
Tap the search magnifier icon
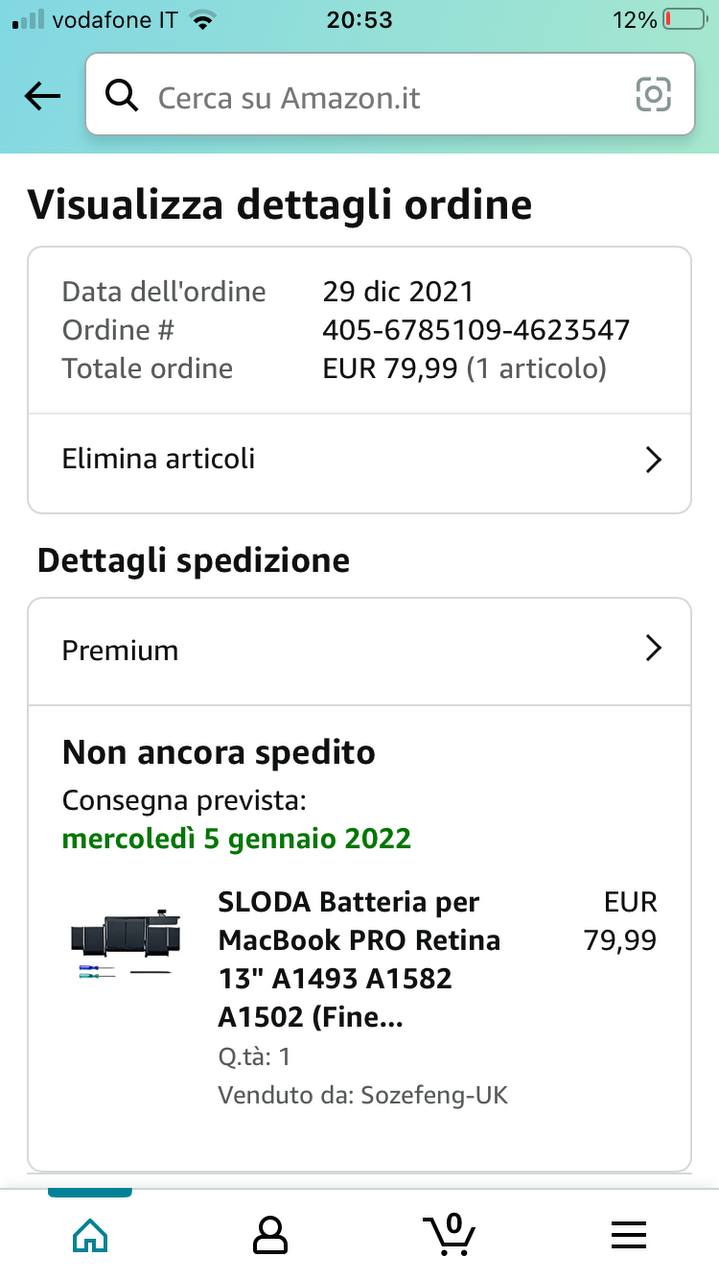pyautogui.click(x=122, y=96)
